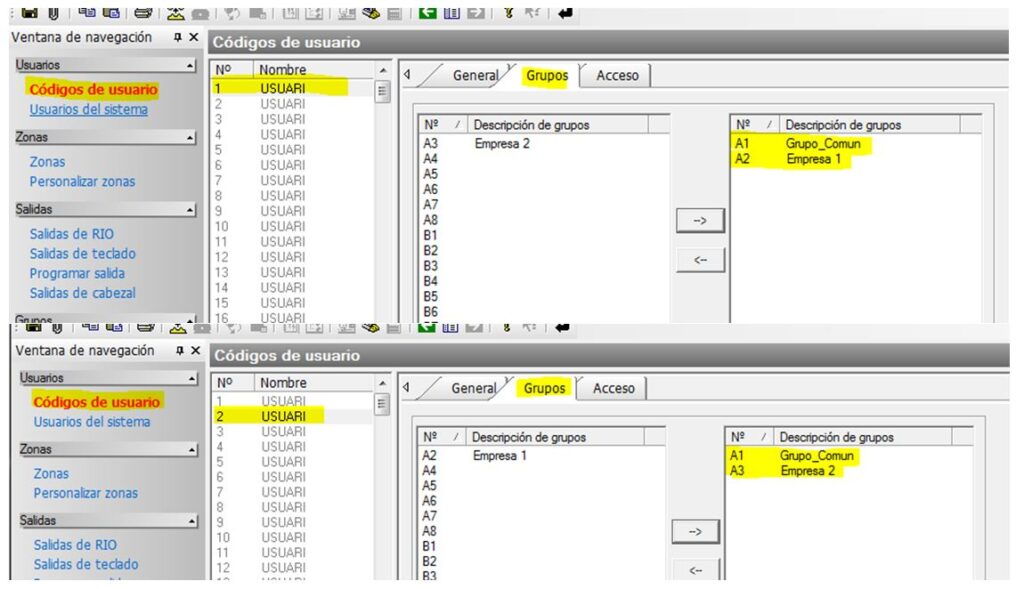This screenshot has width=1024, height=589.
Task: Collapse the Zonas section in lower window
Action: pos(192,450)
